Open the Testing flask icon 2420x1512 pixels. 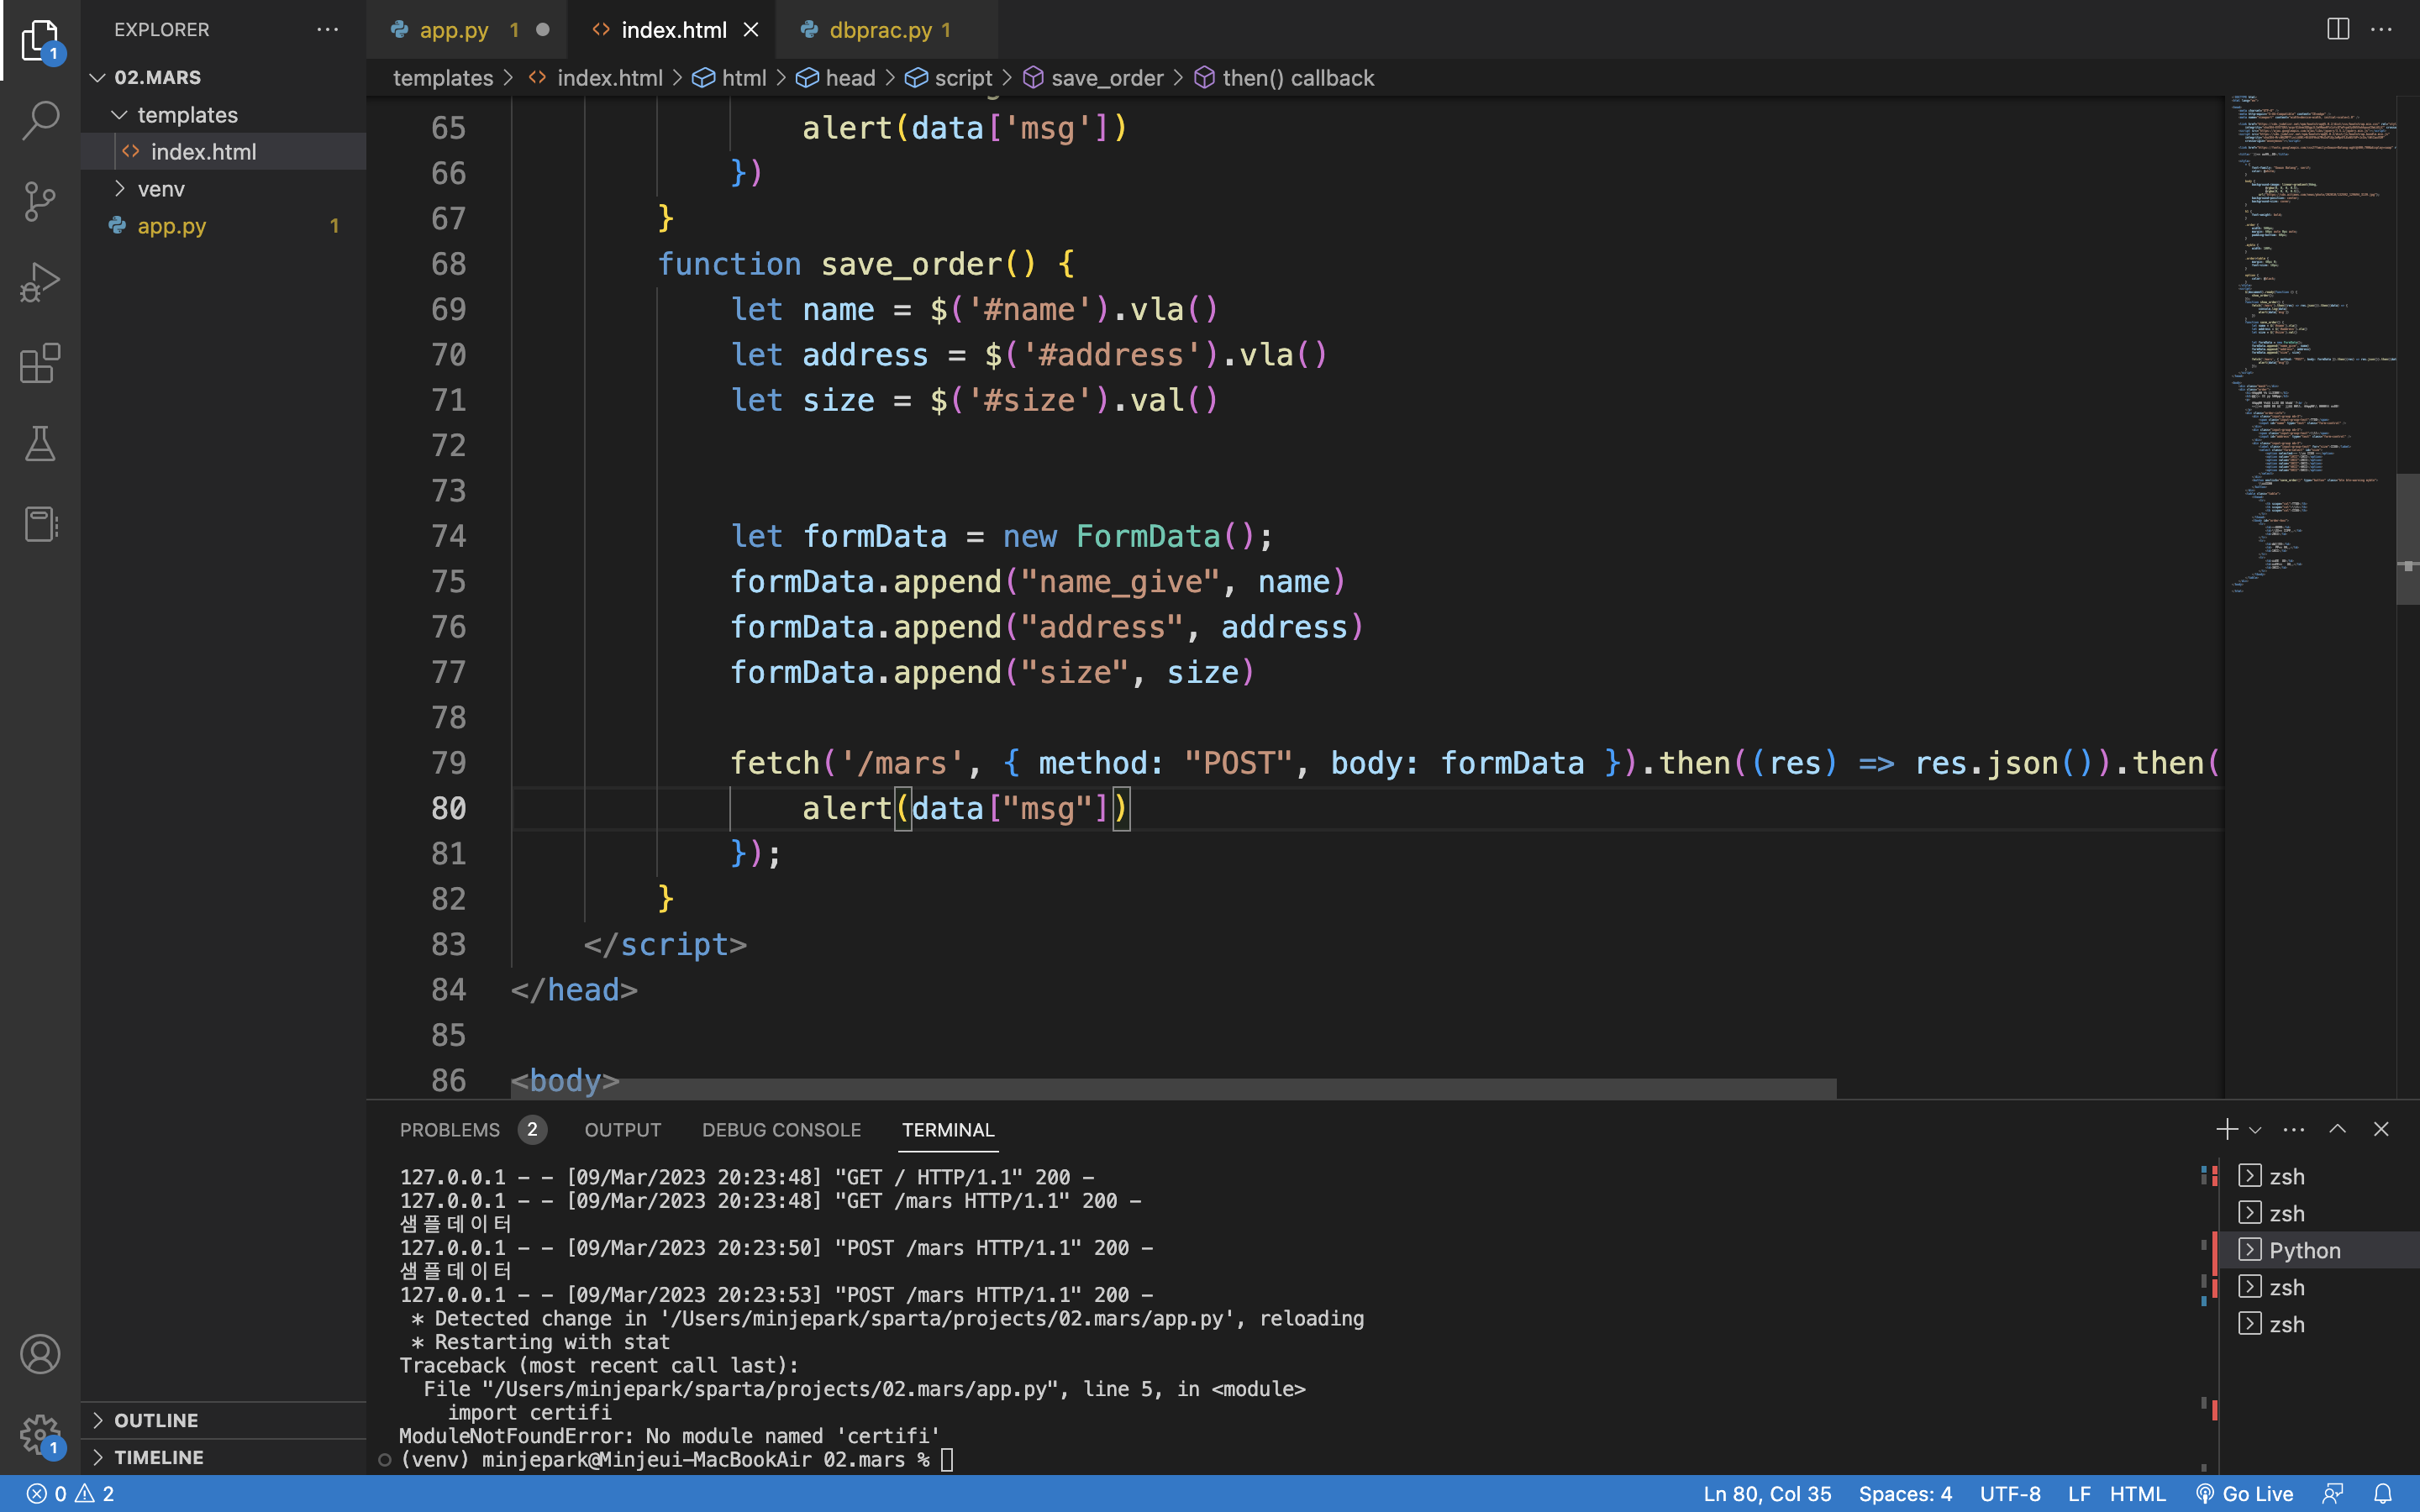(40, 444)
